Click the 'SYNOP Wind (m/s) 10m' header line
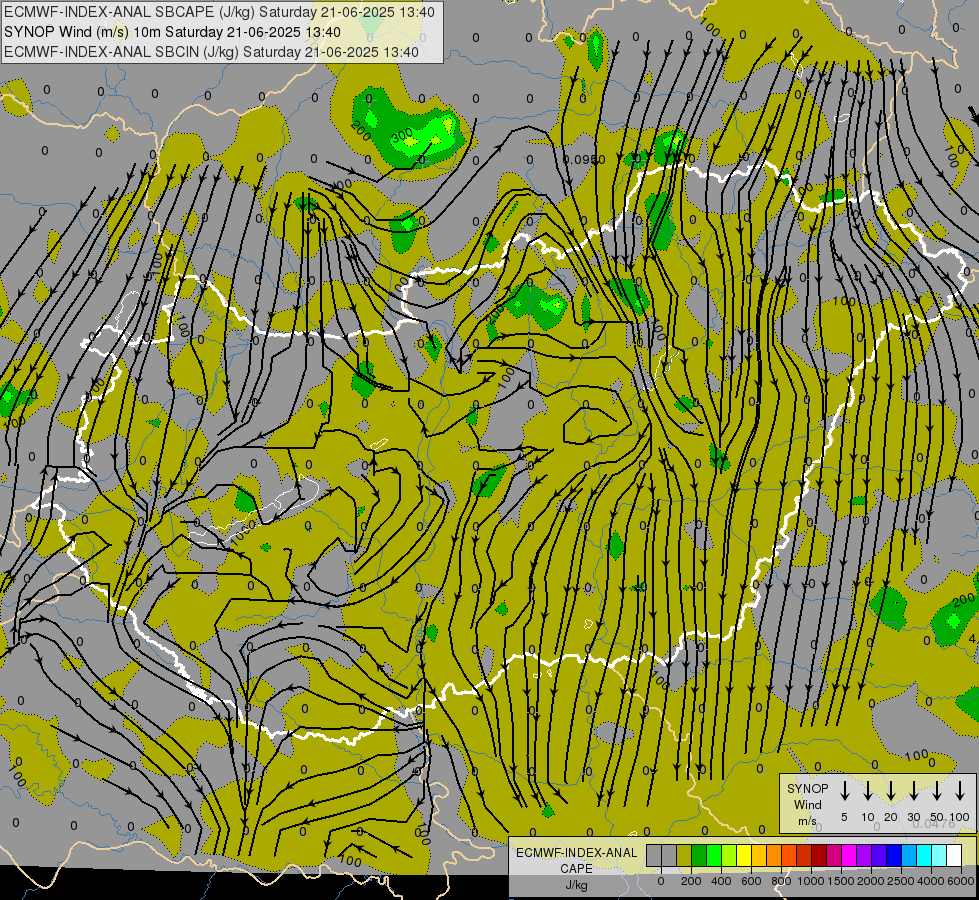979x900 pixels. (x=172, y=32)
